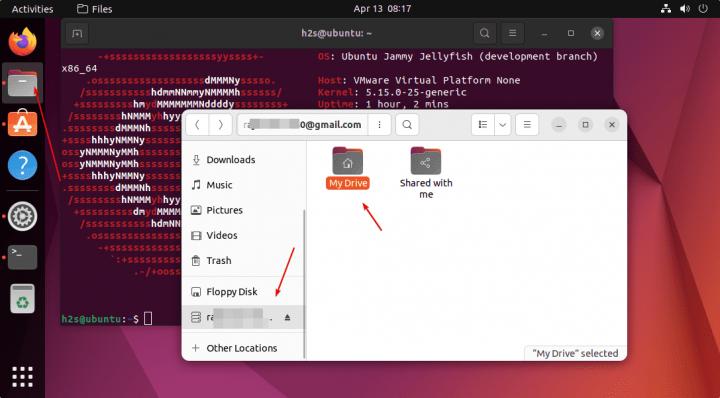
Task: Close the Terminal window
Action: point(597,33)
